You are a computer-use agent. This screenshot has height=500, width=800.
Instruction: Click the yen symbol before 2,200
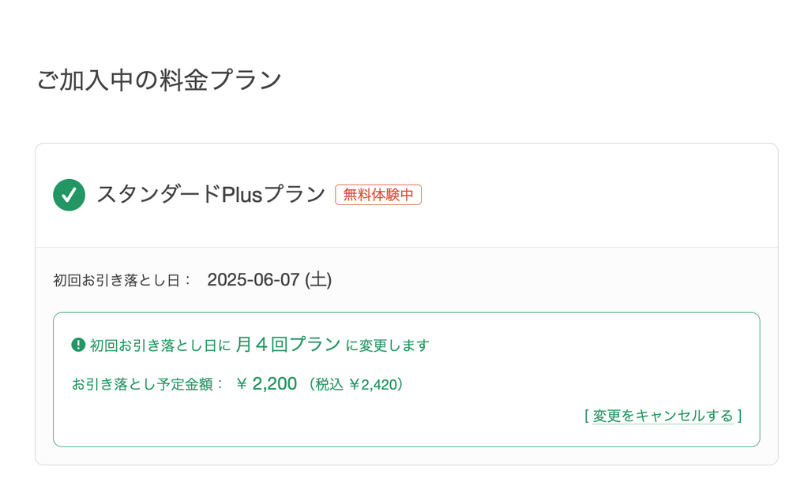click(242, 384)
